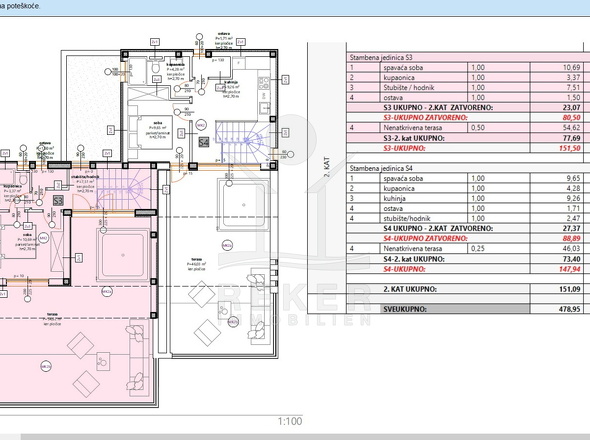Select the Stambena jedinica S3 table header
The image size is (590, 440).
pyautogui.click(x=381, y=58)
